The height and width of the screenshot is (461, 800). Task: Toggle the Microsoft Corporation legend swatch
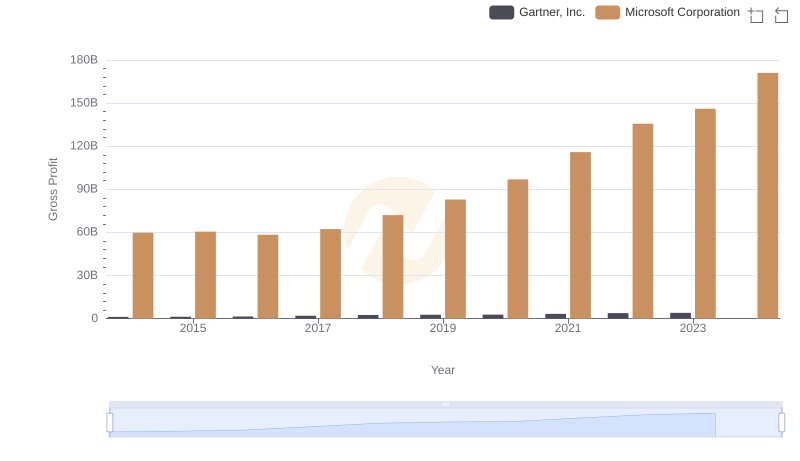[x=608, y=12]
